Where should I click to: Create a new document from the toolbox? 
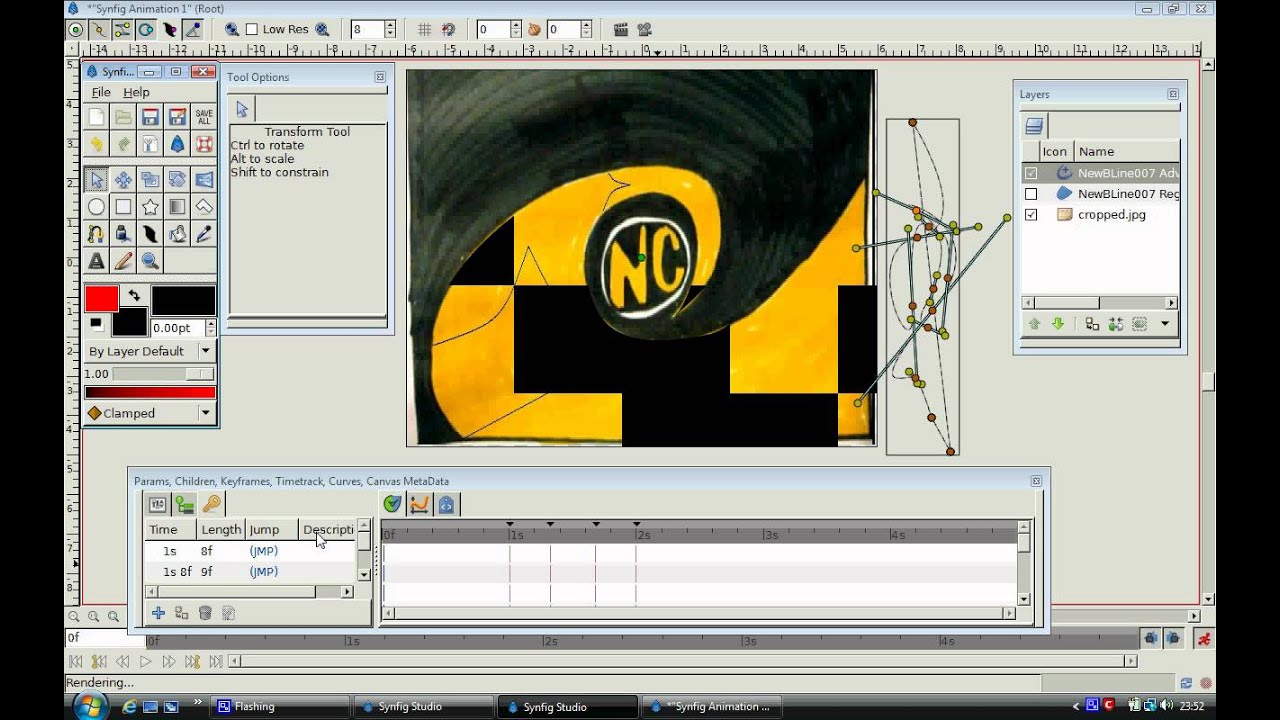96,117
